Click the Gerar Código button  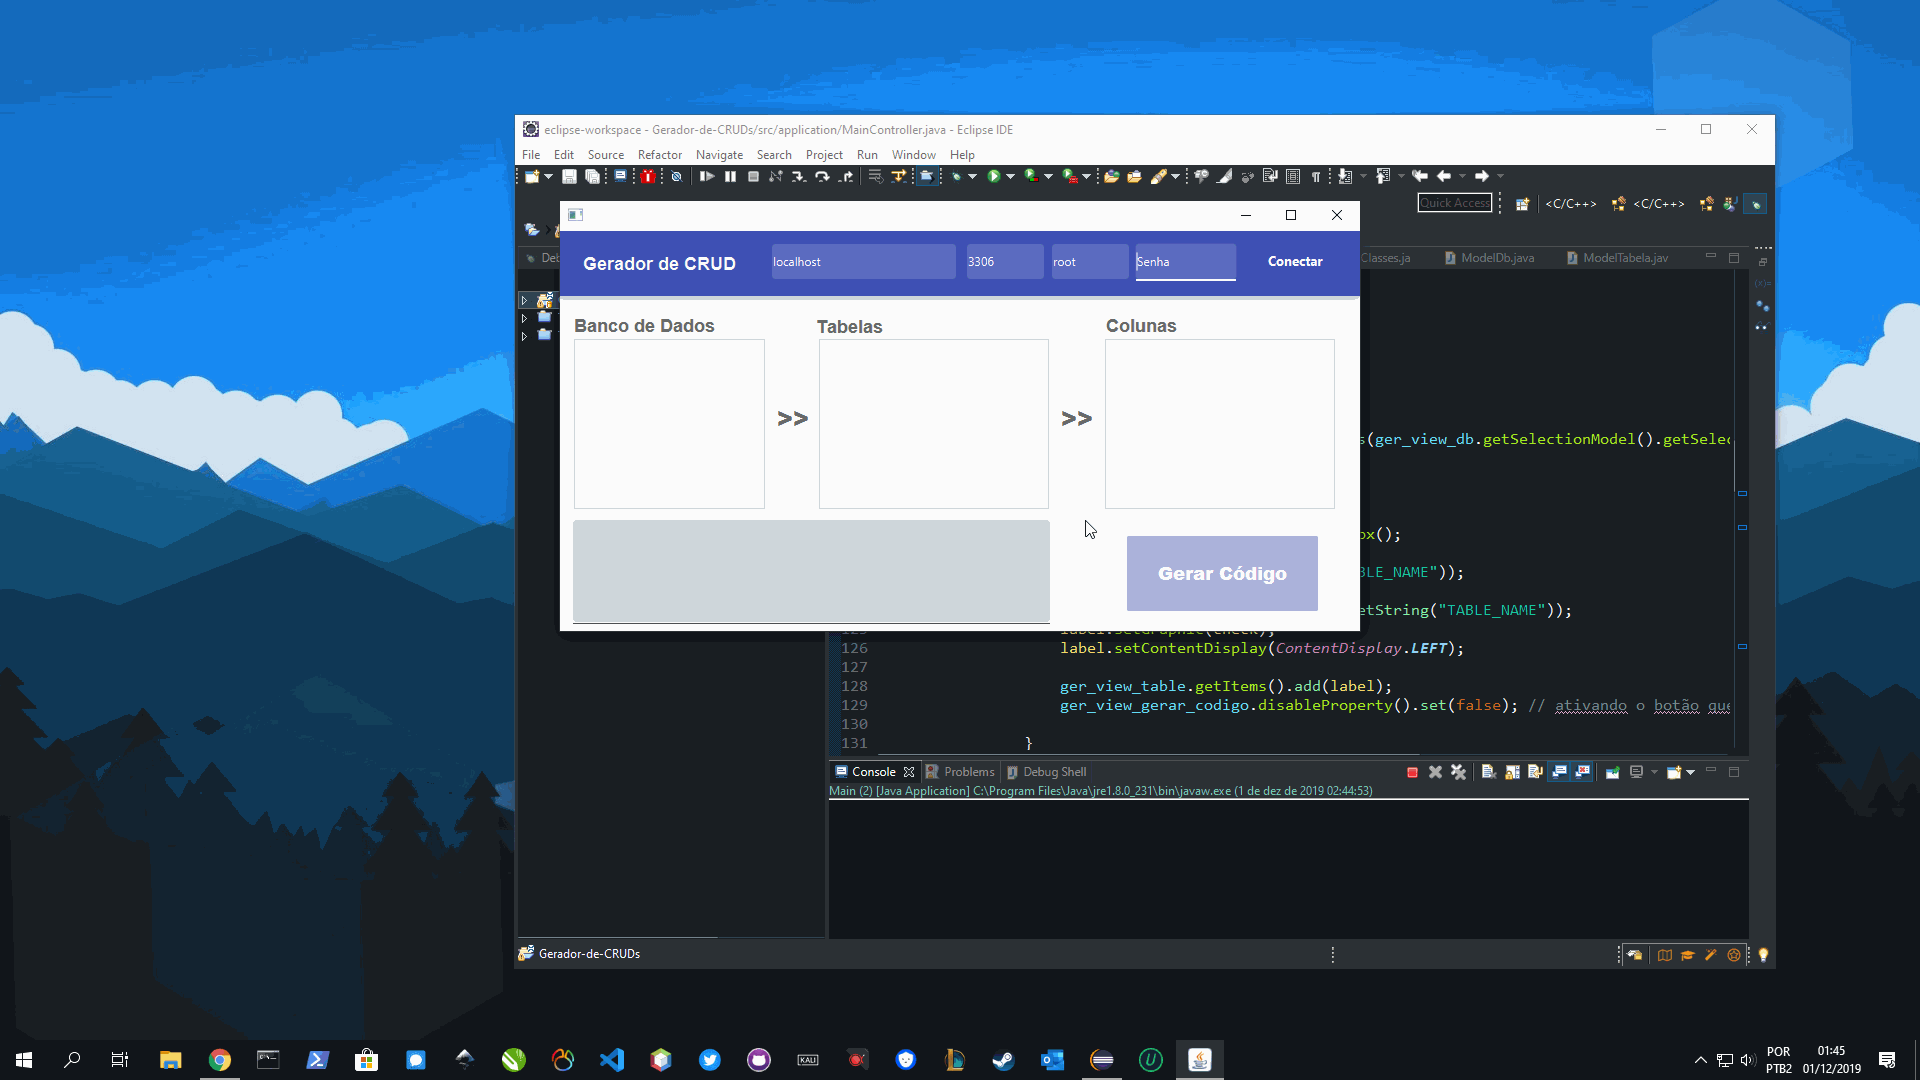[1222, 574]
